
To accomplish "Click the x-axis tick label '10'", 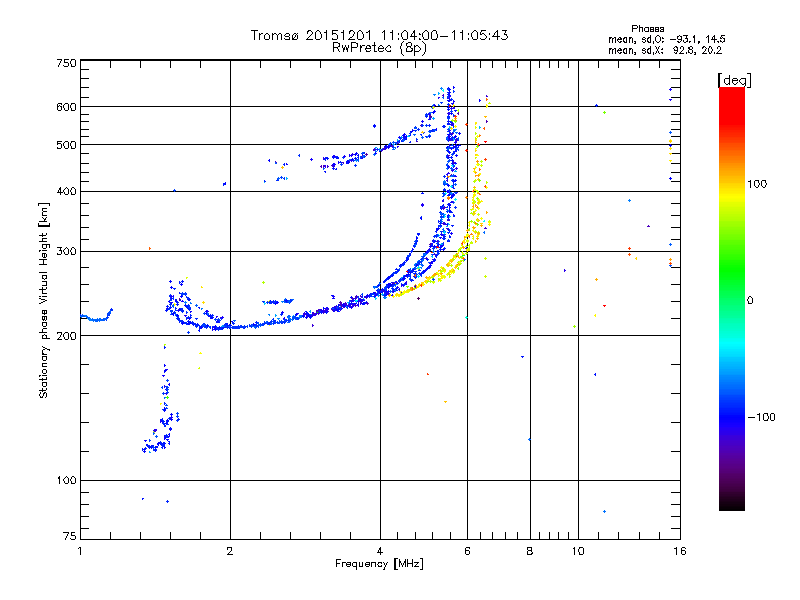I will coord(578,551).
